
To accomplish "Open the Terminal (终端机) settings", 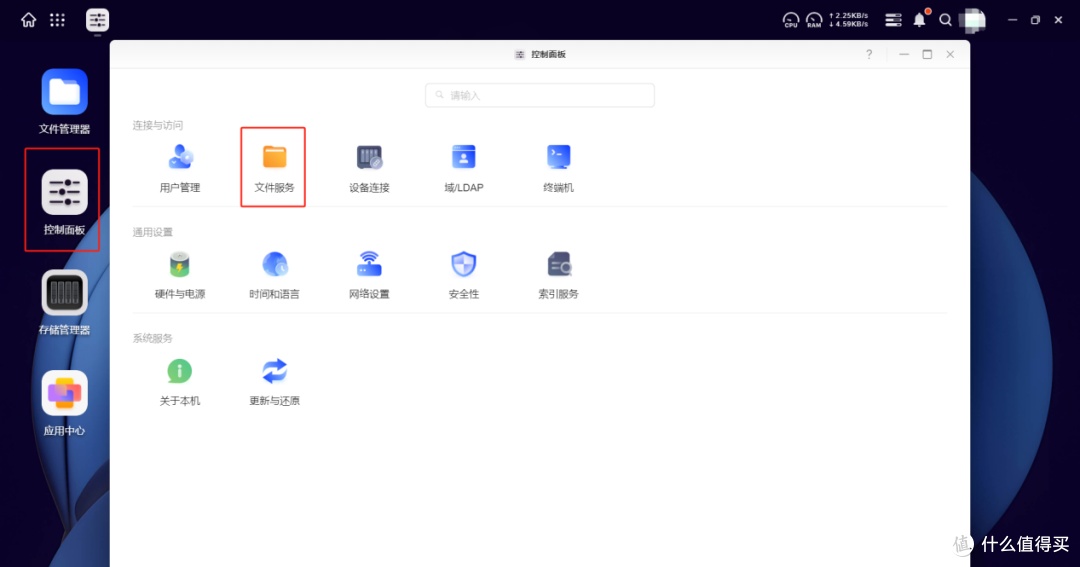I will coord(559,167).
